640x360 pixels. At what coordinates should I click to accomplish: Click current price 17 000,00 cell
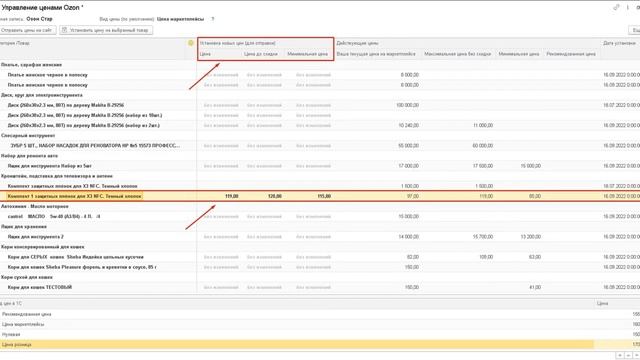[409, 166]
